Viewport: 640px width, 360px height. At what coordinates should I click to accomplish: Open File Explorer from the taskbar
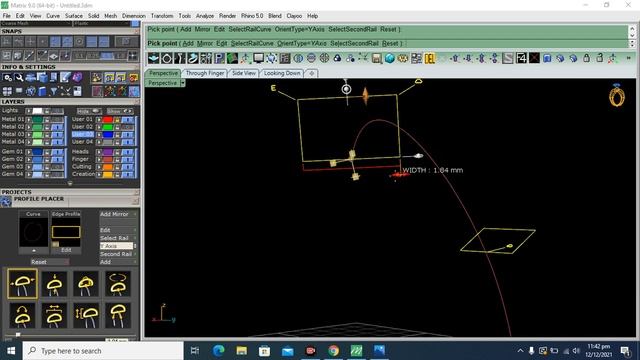(x=242, y=351)
